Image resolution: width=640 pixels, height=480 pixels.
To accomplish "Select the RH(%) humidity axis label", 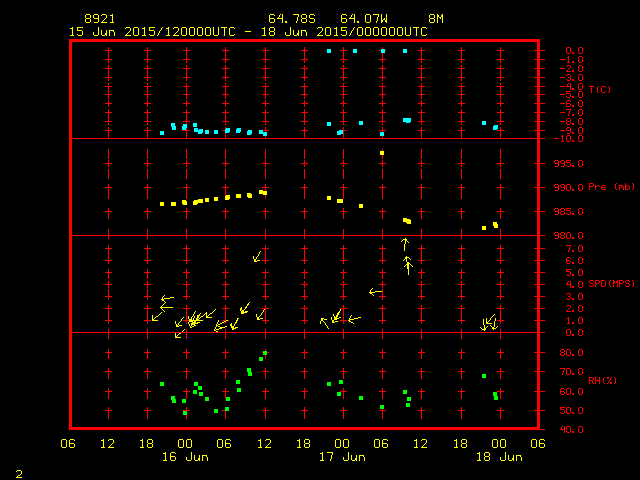I will point(603,381).
